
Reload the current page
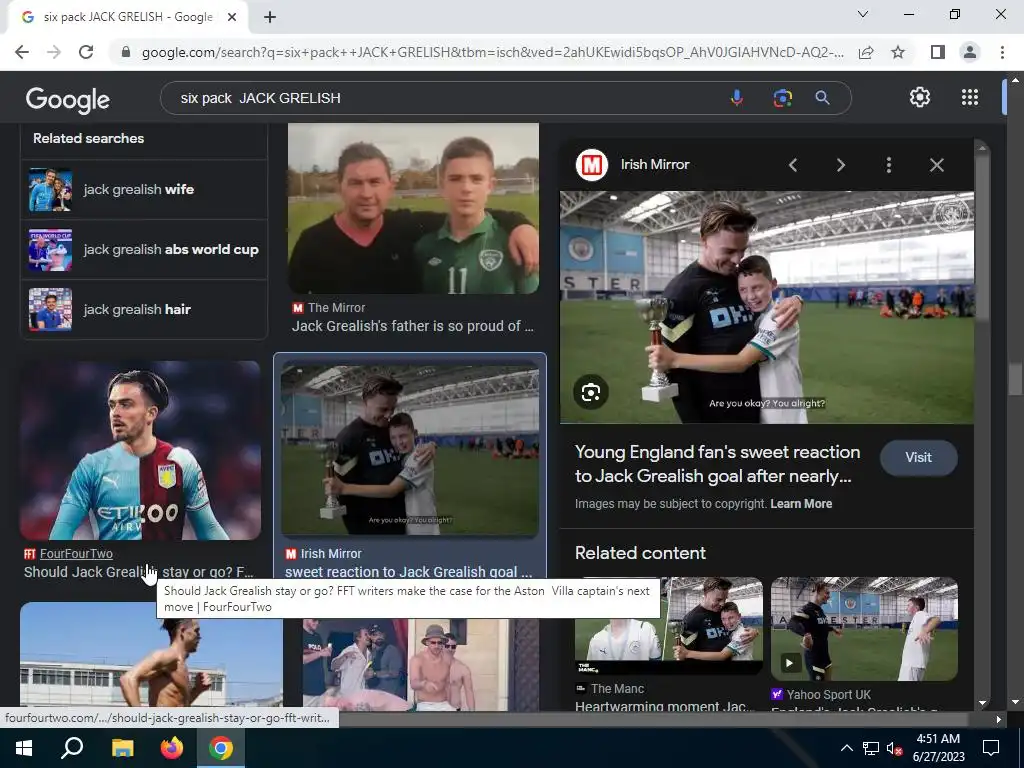(86, 52)
